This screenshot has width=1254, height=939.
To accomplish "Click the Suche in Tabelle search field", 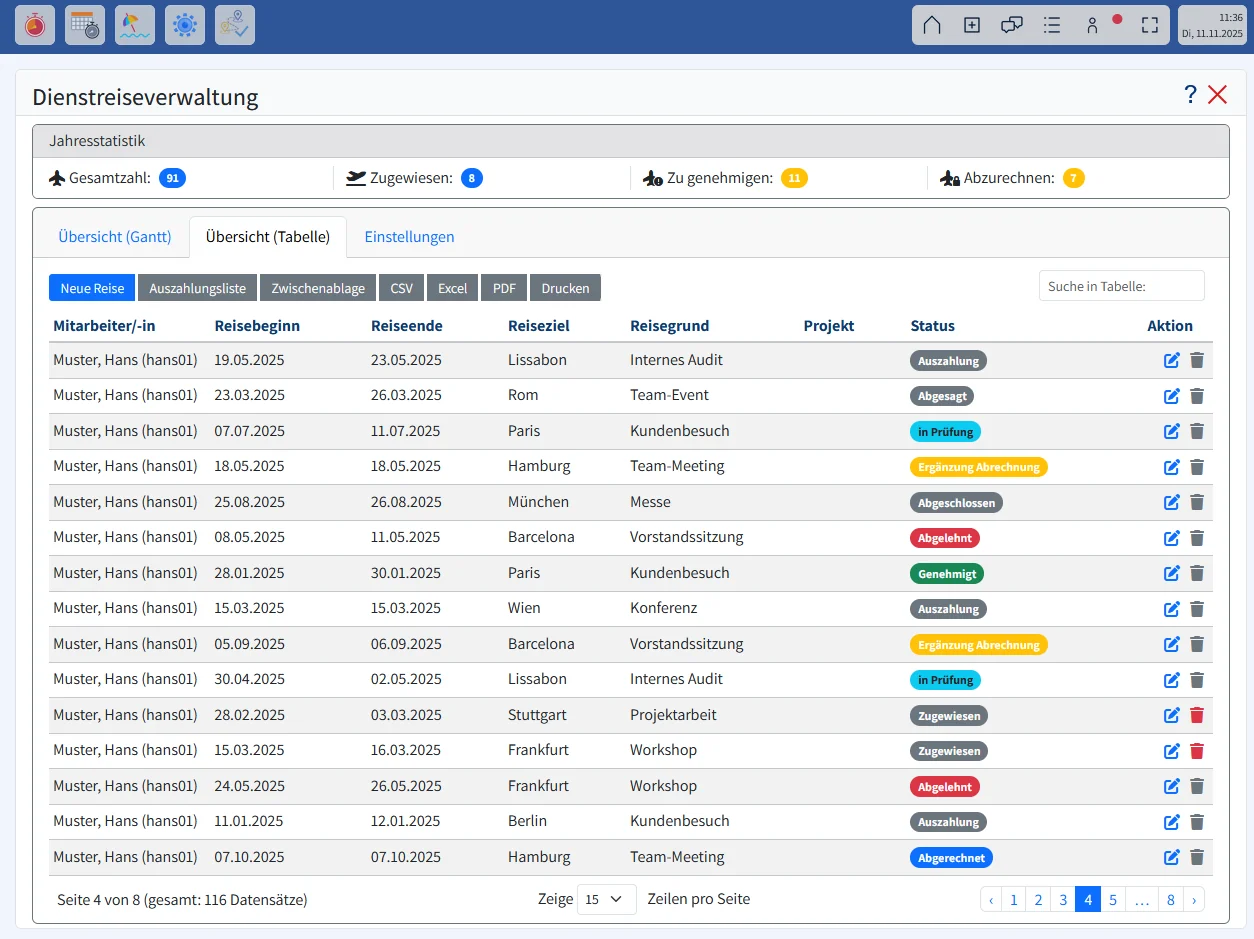I will [1121, 286].
